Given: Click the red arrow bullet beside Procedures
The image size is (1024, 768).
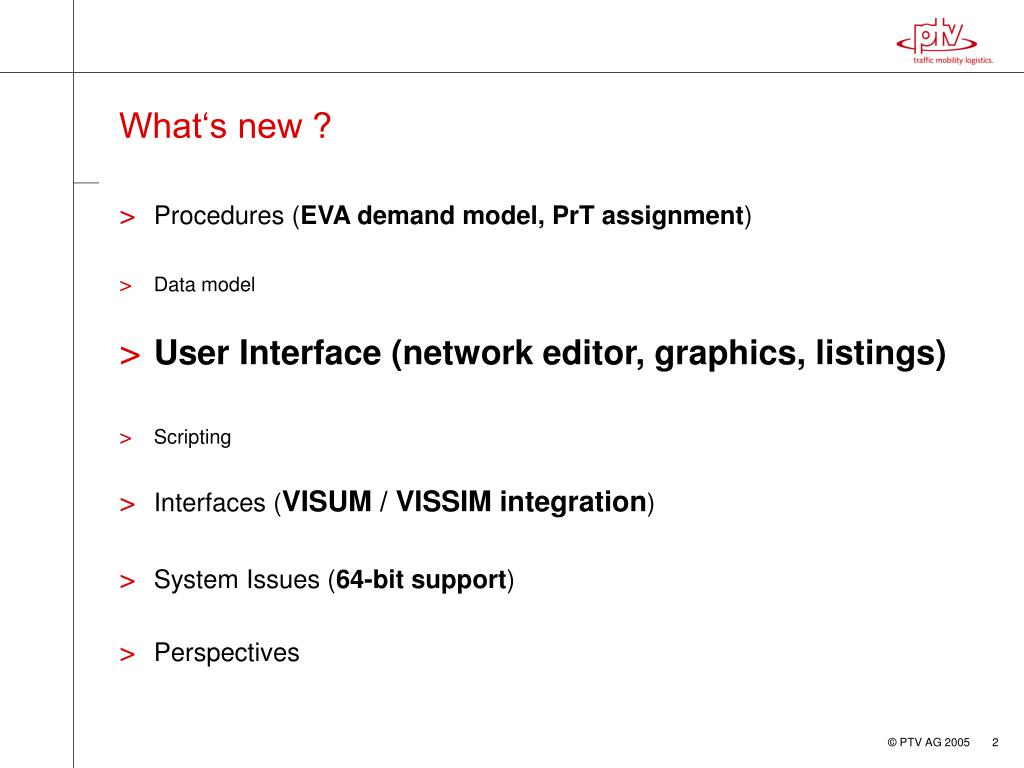Looking at the screenshot, I should pos(127,217).
